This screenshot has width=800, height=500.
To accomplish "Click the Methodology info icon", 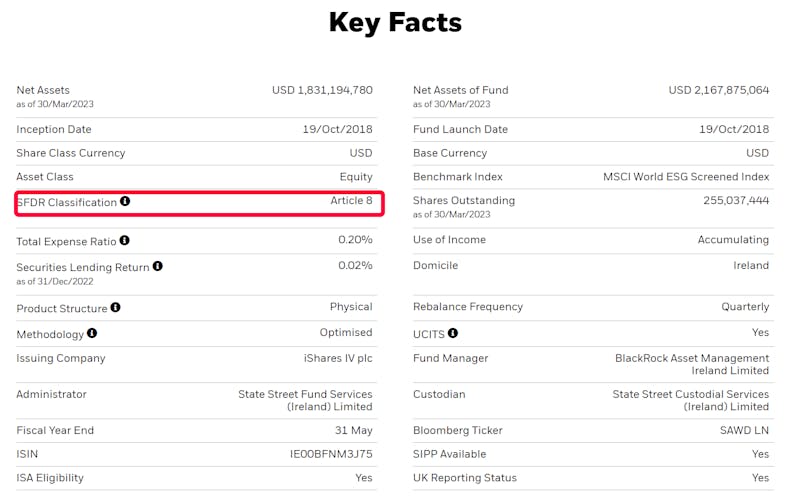I will click(x=92, y=333).
